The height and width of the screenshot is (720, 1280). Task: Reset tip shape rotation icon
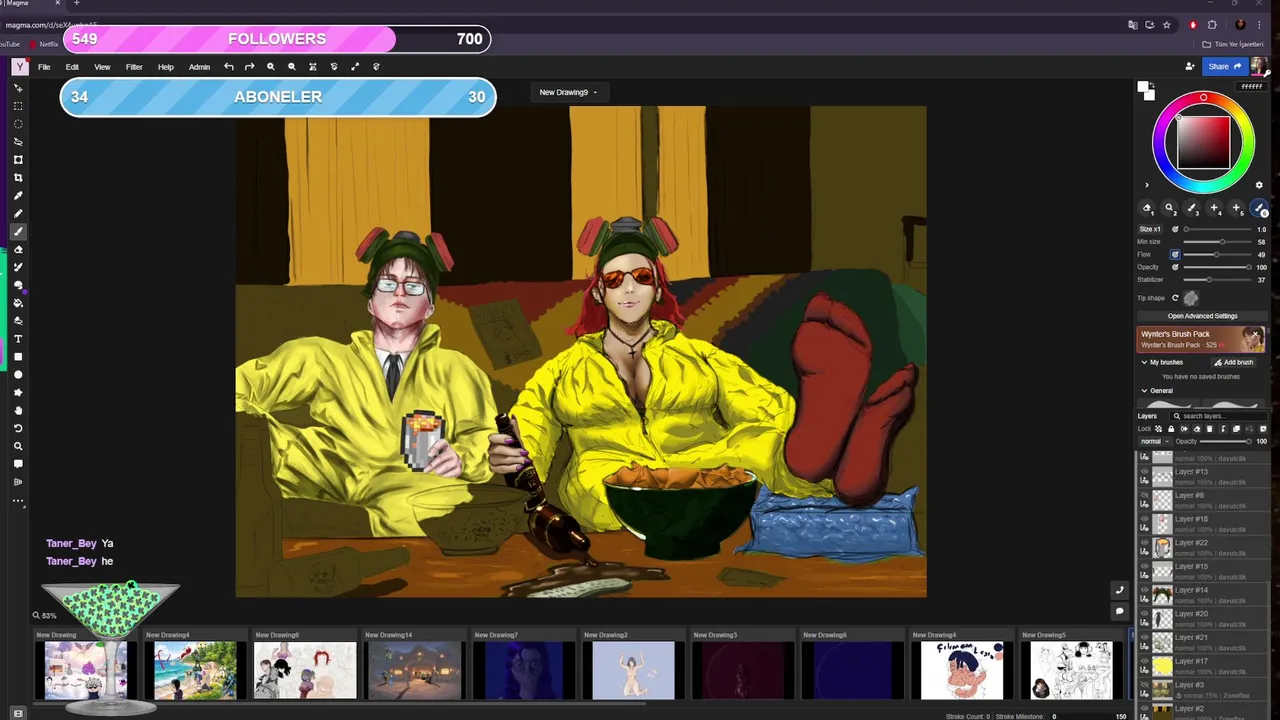tap(1175, 298)
